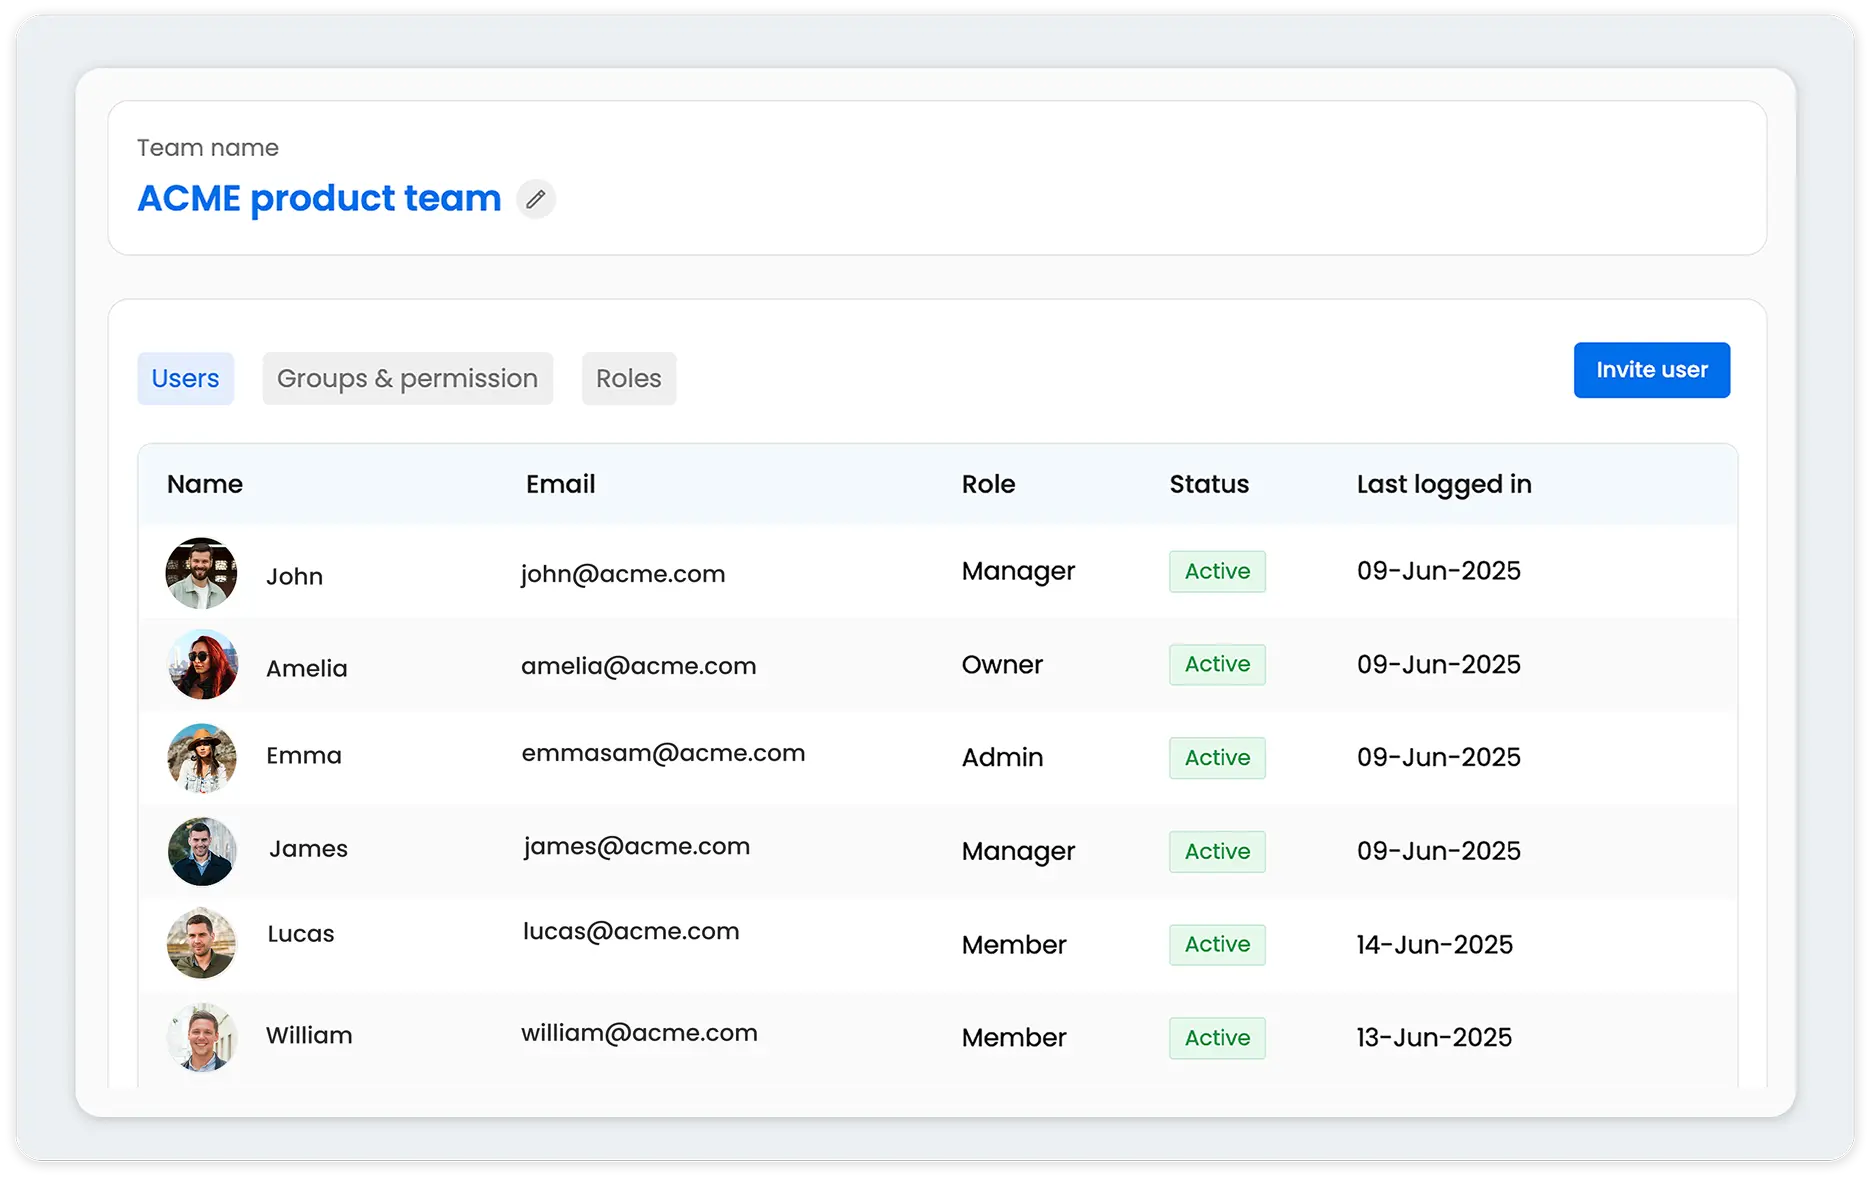Click the date 14-Jun-2025 in Lucas's row
This screenshot has height=1180, width=1869.
1435,944
